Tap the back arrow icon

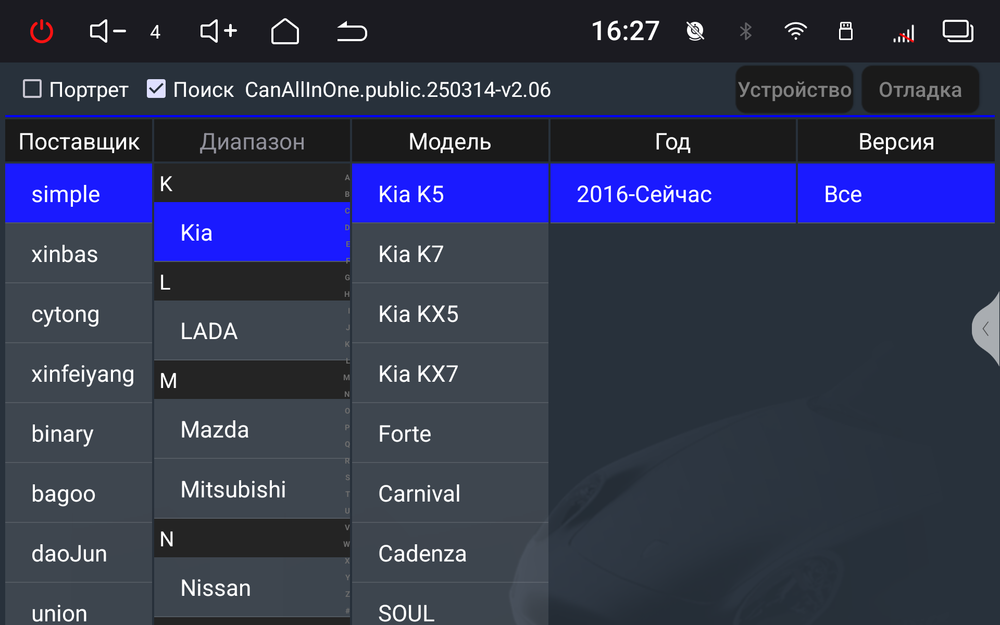click(351, 31)
